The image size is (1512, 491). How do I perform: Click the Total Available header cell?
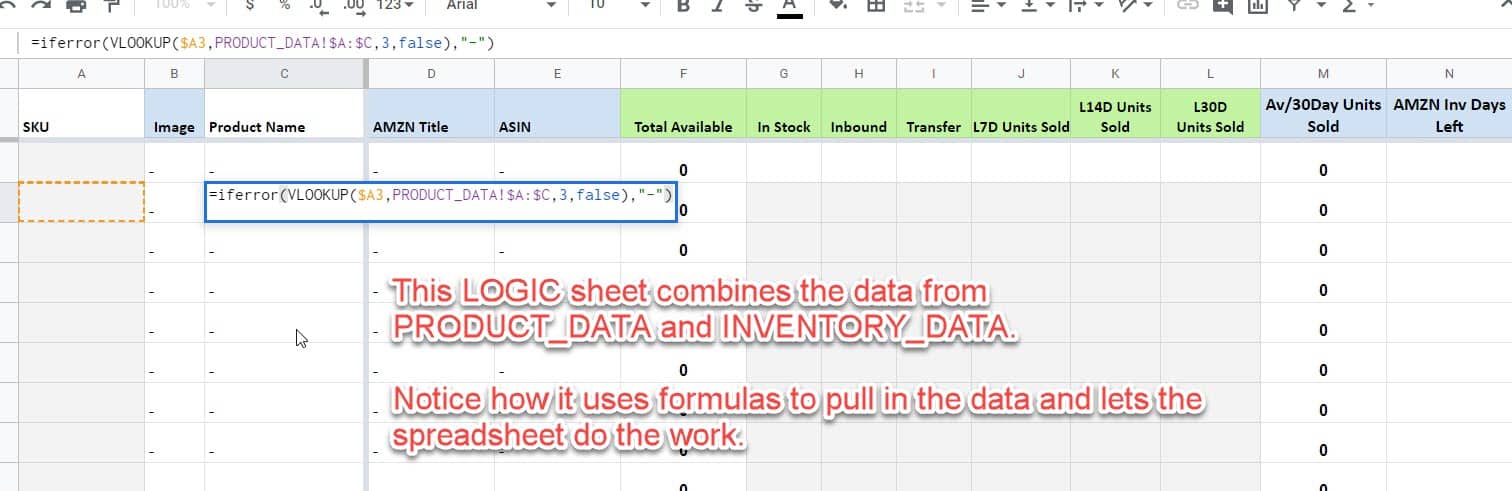(x=683, y=126)
